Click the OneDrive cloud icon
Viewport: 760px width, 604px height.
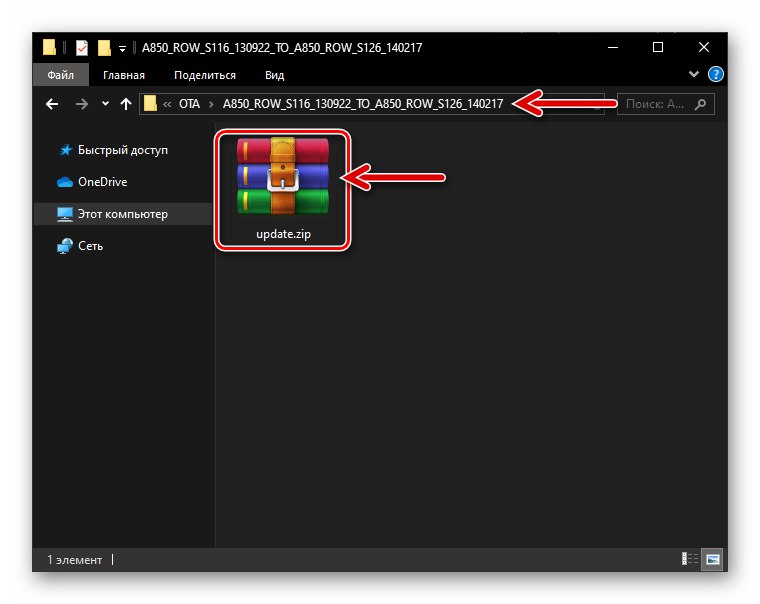(x=65, y=182)
